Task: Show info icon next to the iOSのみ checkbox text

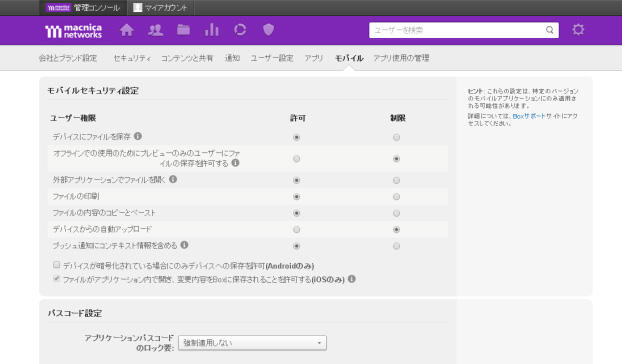Action: tap(351, 279)
